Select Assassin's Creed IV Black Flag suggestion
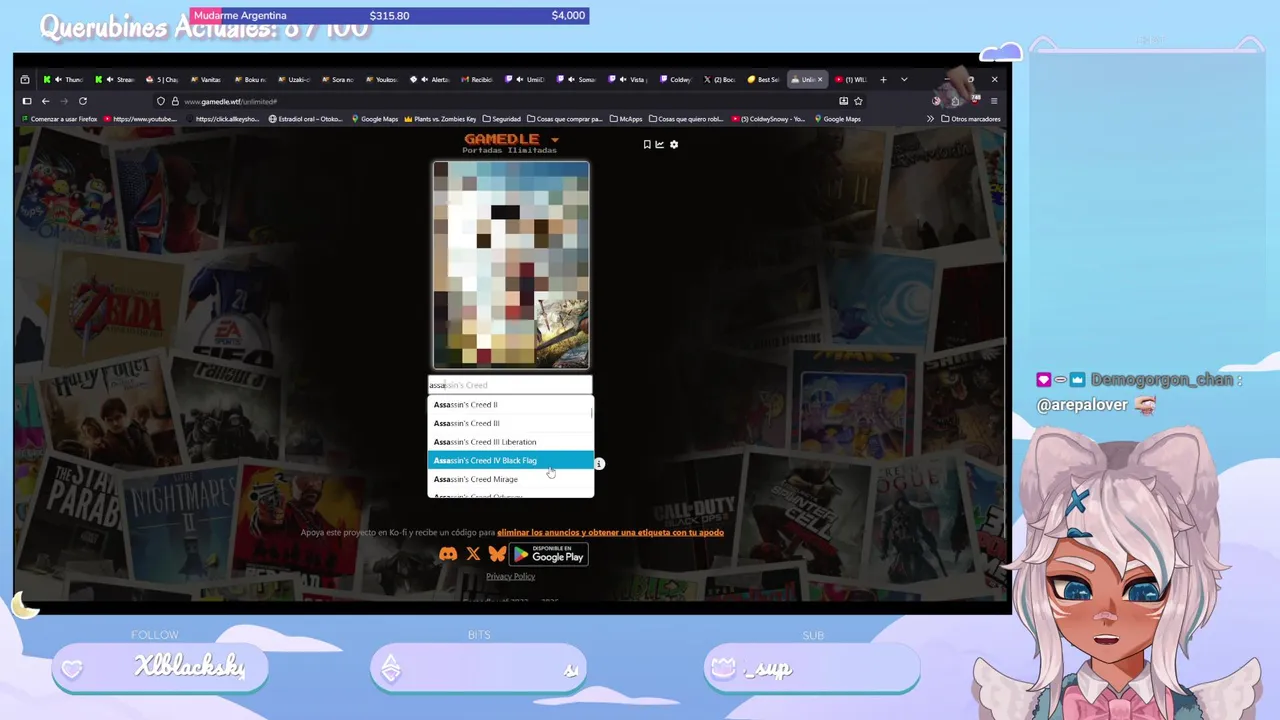The height and width of the screenshot is (720, 1280). click(x=510, y=460)
